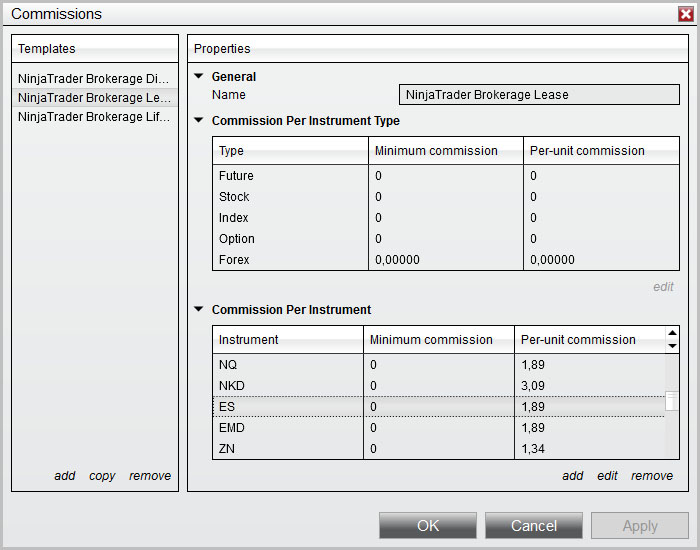Select the NKD instrument row
The width and height of the screenshot is (700, 550).
click(439, 385)
